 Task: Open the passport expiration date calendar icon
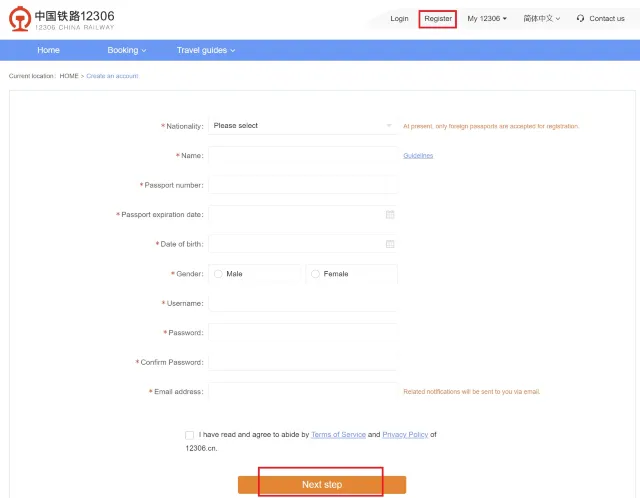390,214
